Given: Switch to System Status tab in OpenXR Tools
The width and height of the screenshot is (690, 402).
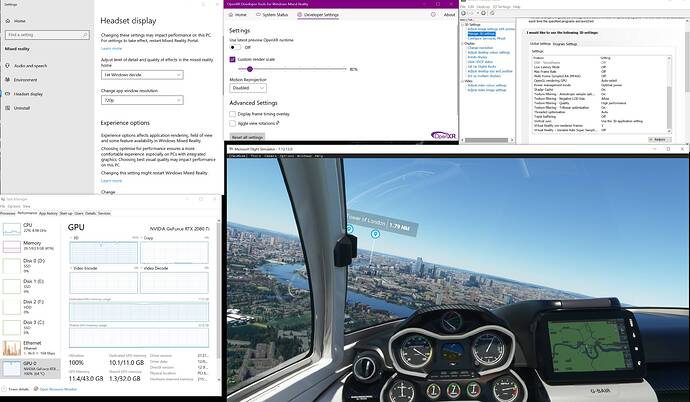Looking at the screenshot, I should pos(272,15).
